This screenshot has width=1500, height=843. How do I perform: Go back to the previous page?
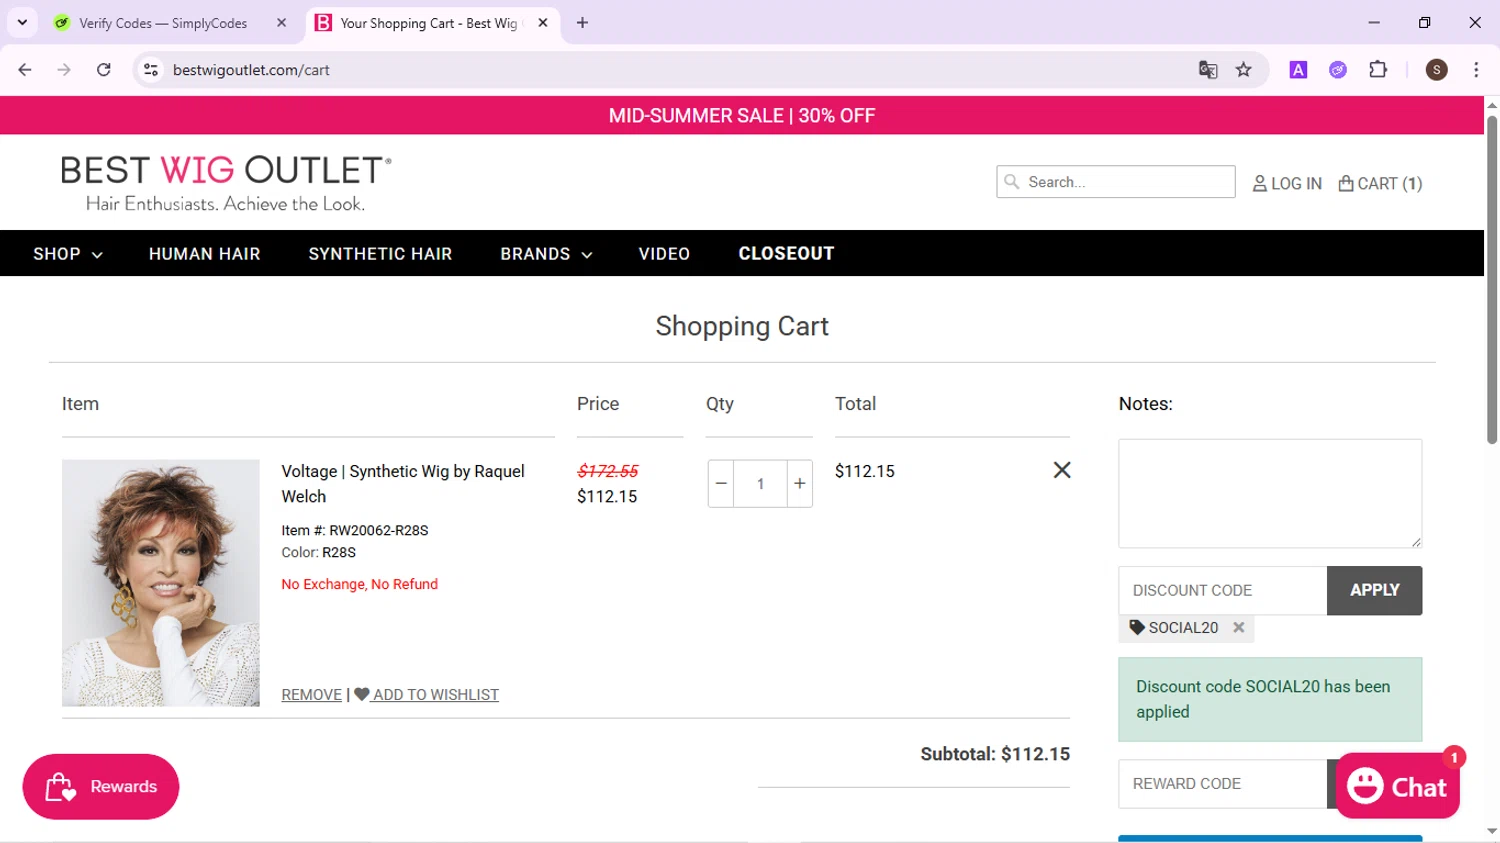click(25, 70)
